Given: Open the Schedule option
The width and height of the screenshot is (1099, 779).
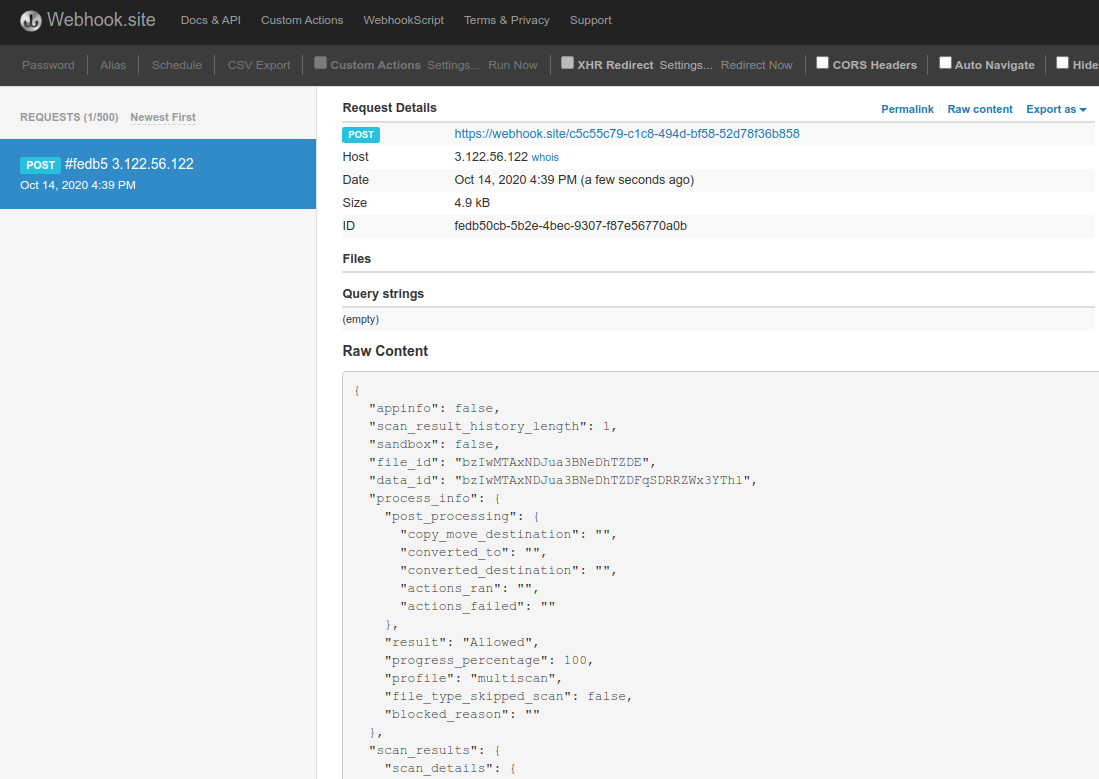Looking at the screenshot, I should 177,65.
